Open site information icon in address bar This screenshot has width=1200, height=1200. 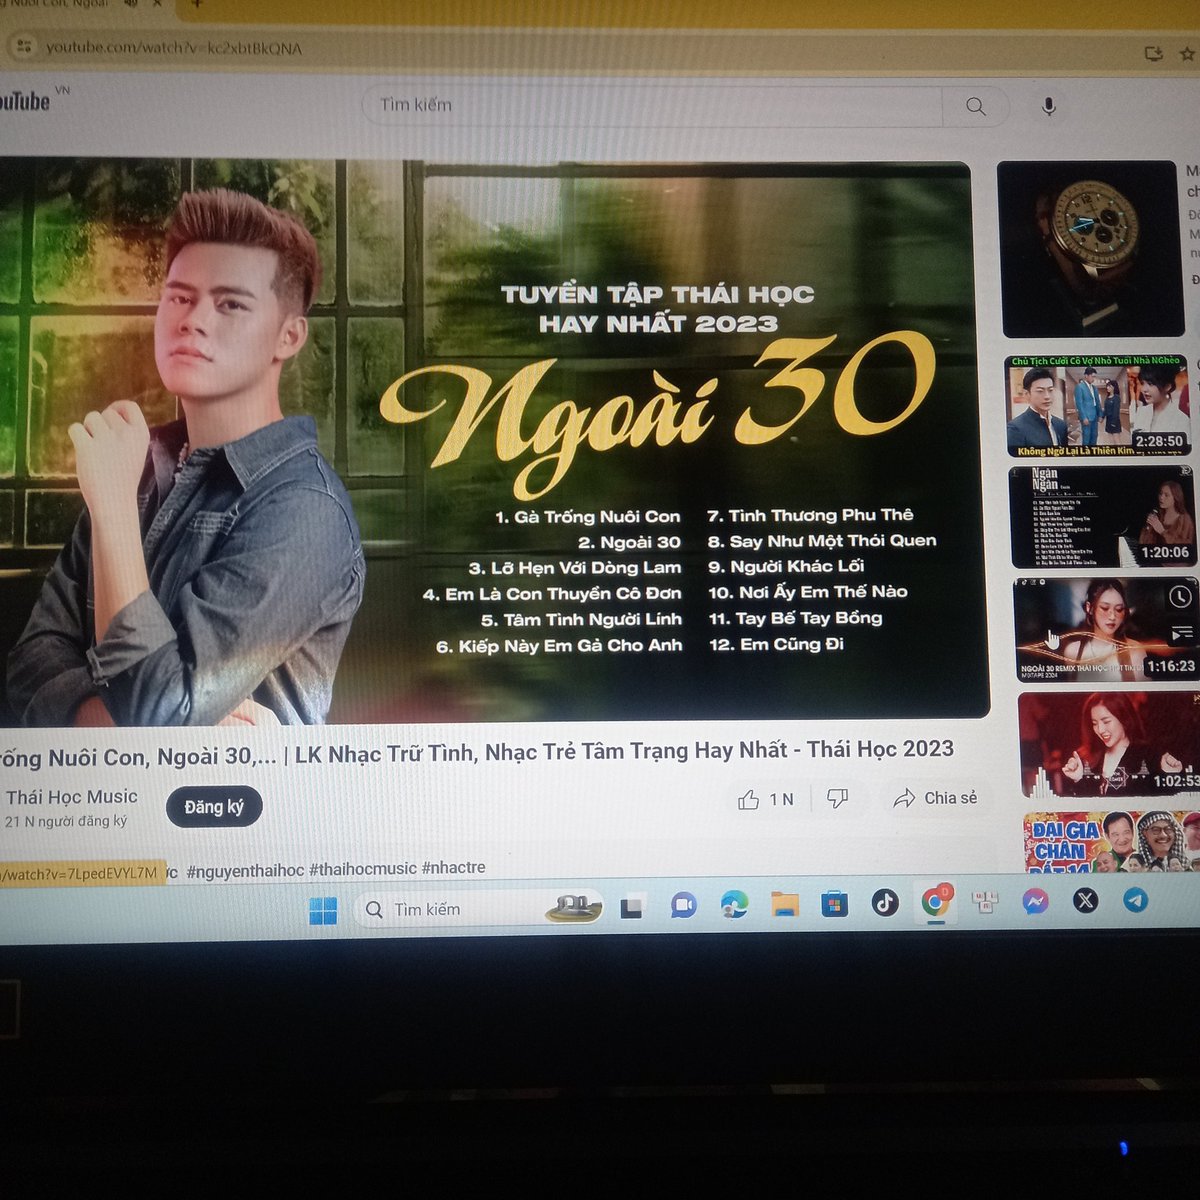tap(24, 46)
